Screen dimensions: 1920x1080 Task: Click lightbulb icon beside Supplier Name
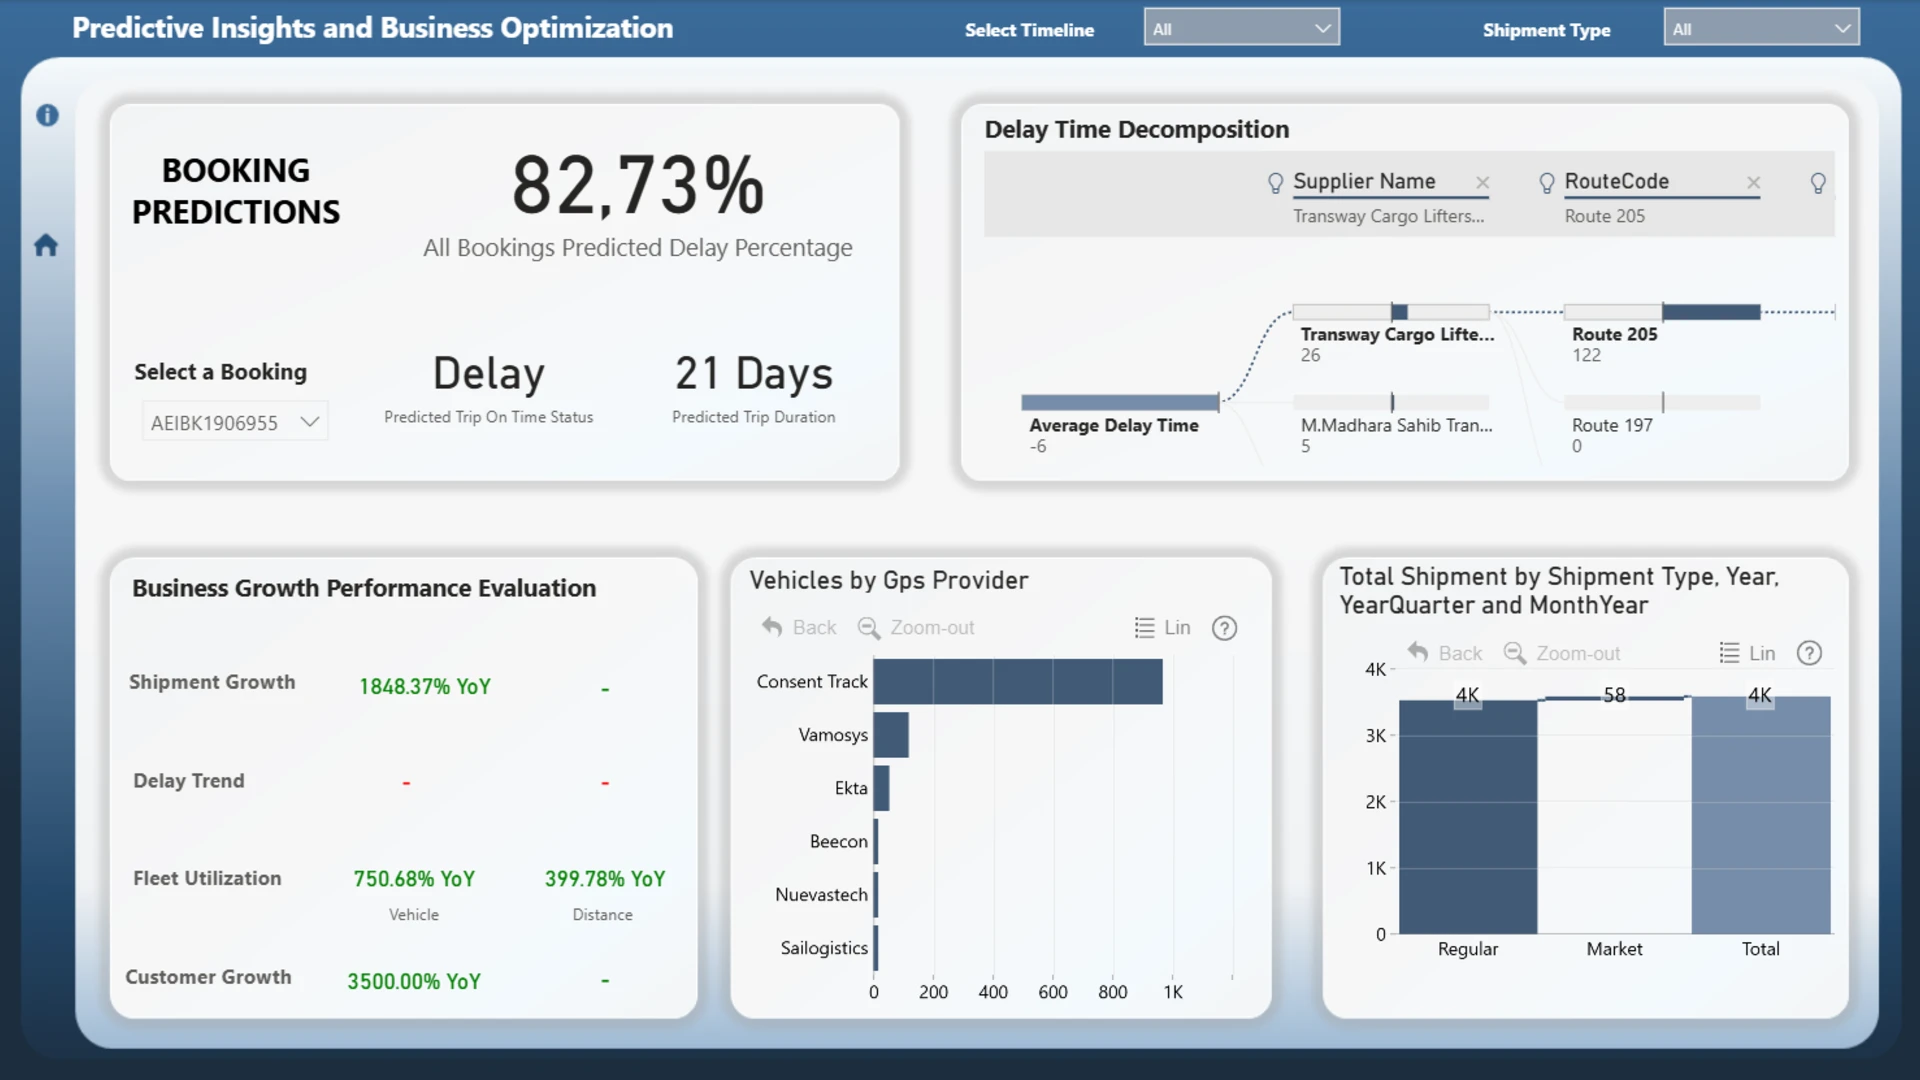tap(1275, 182)
